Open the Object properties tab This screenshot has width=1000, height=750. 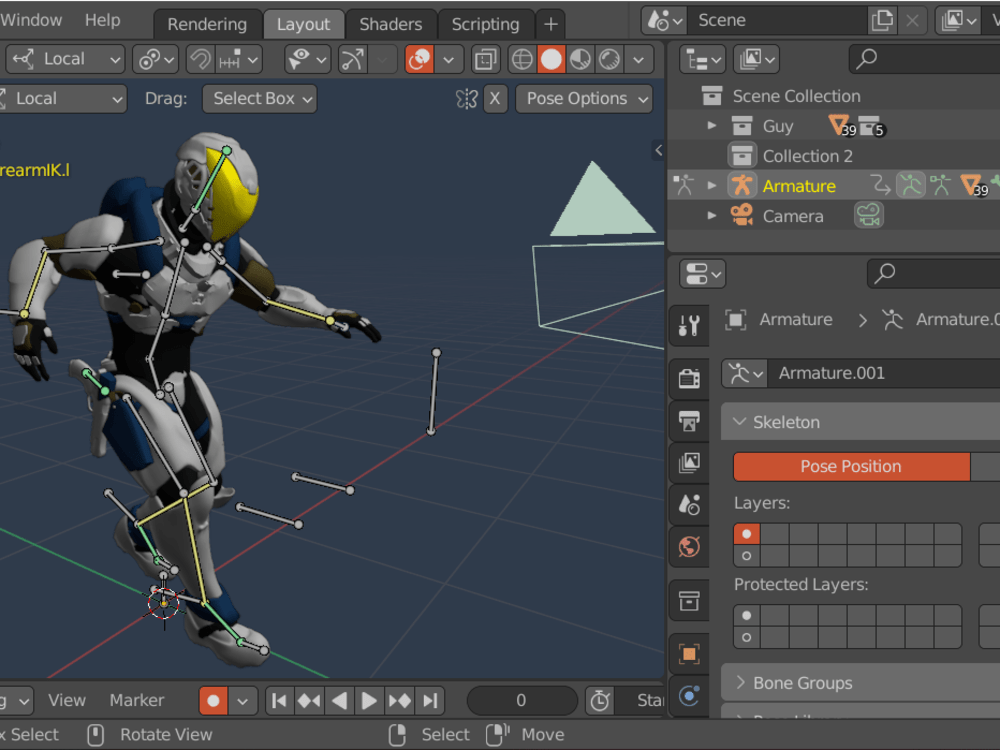tap(689, 654)
